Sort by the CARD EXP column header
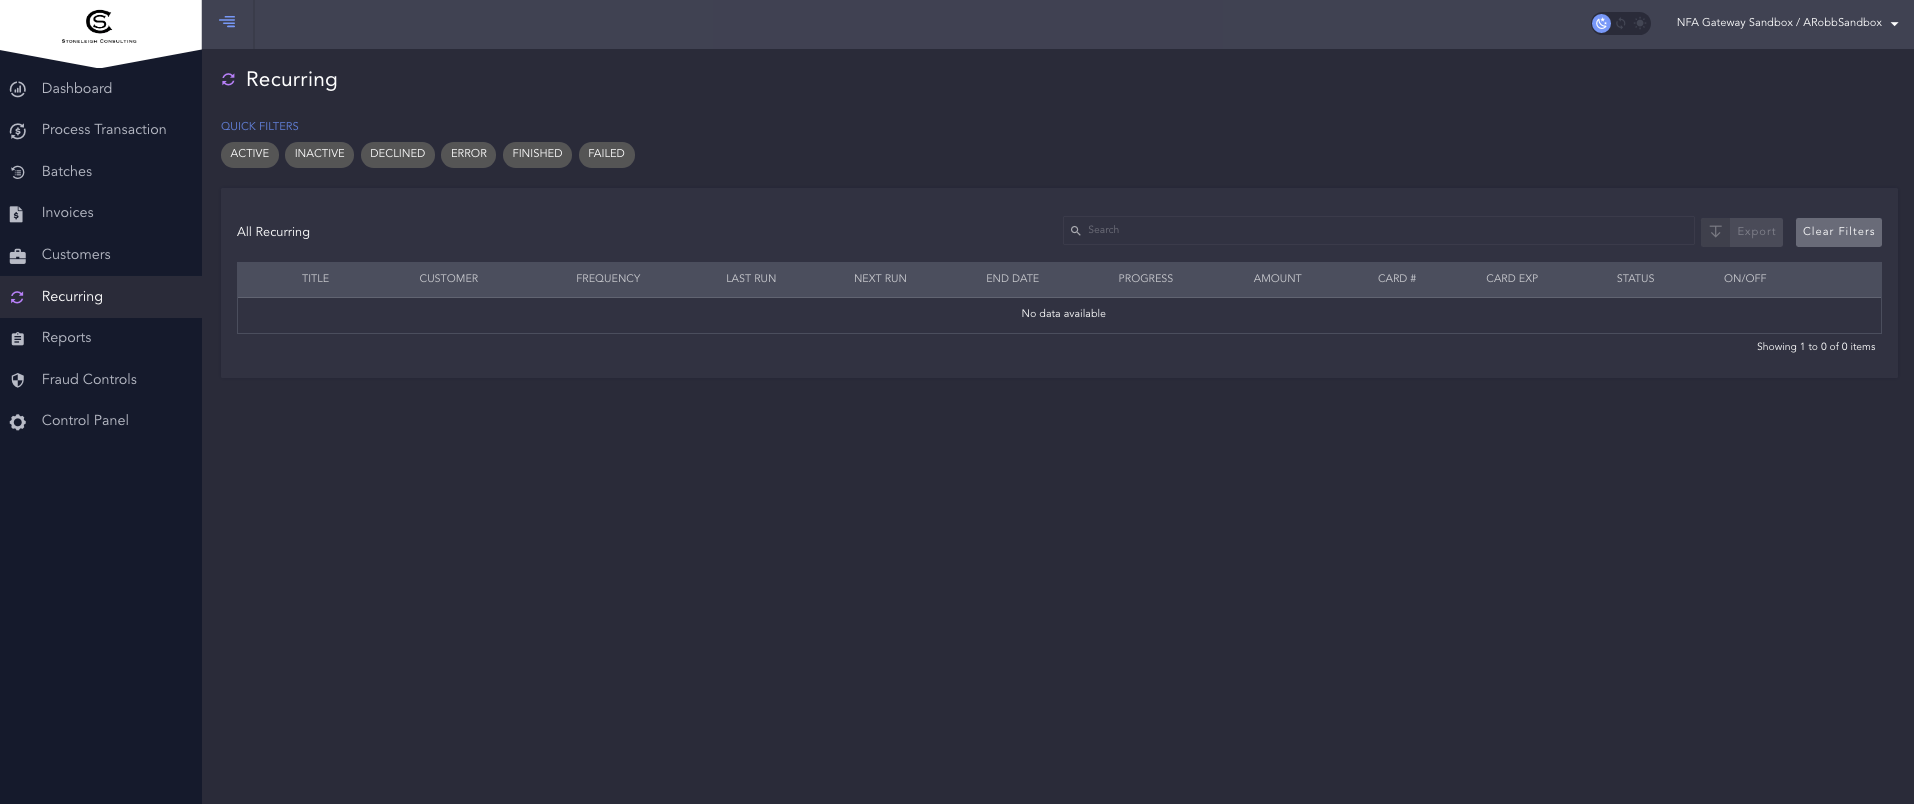 (1511, 279)
